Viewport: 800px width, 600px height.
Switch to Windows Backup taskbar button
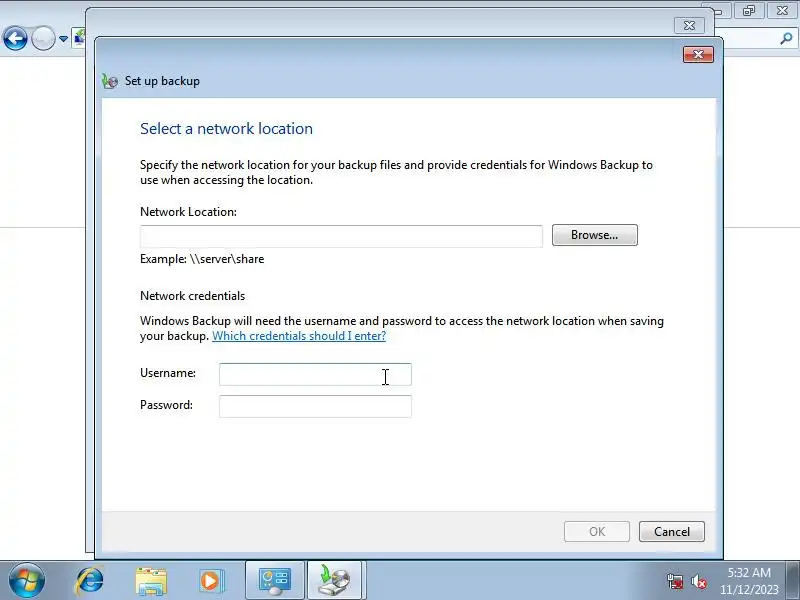[x=335, y=581]
